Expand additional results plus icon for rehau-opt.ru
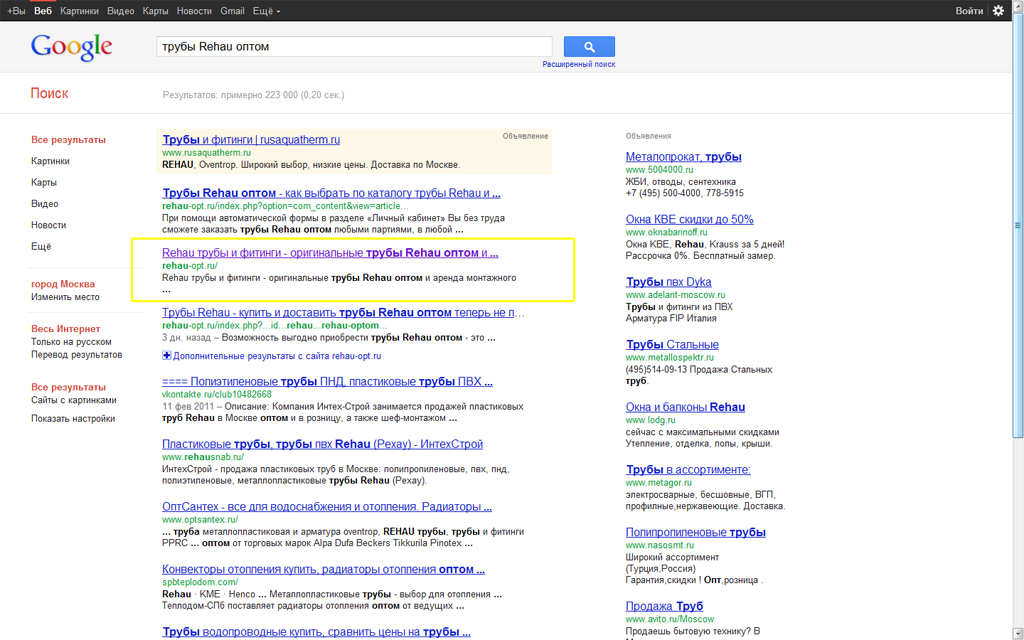This screenshot has width=1024, height=640. 167,356
